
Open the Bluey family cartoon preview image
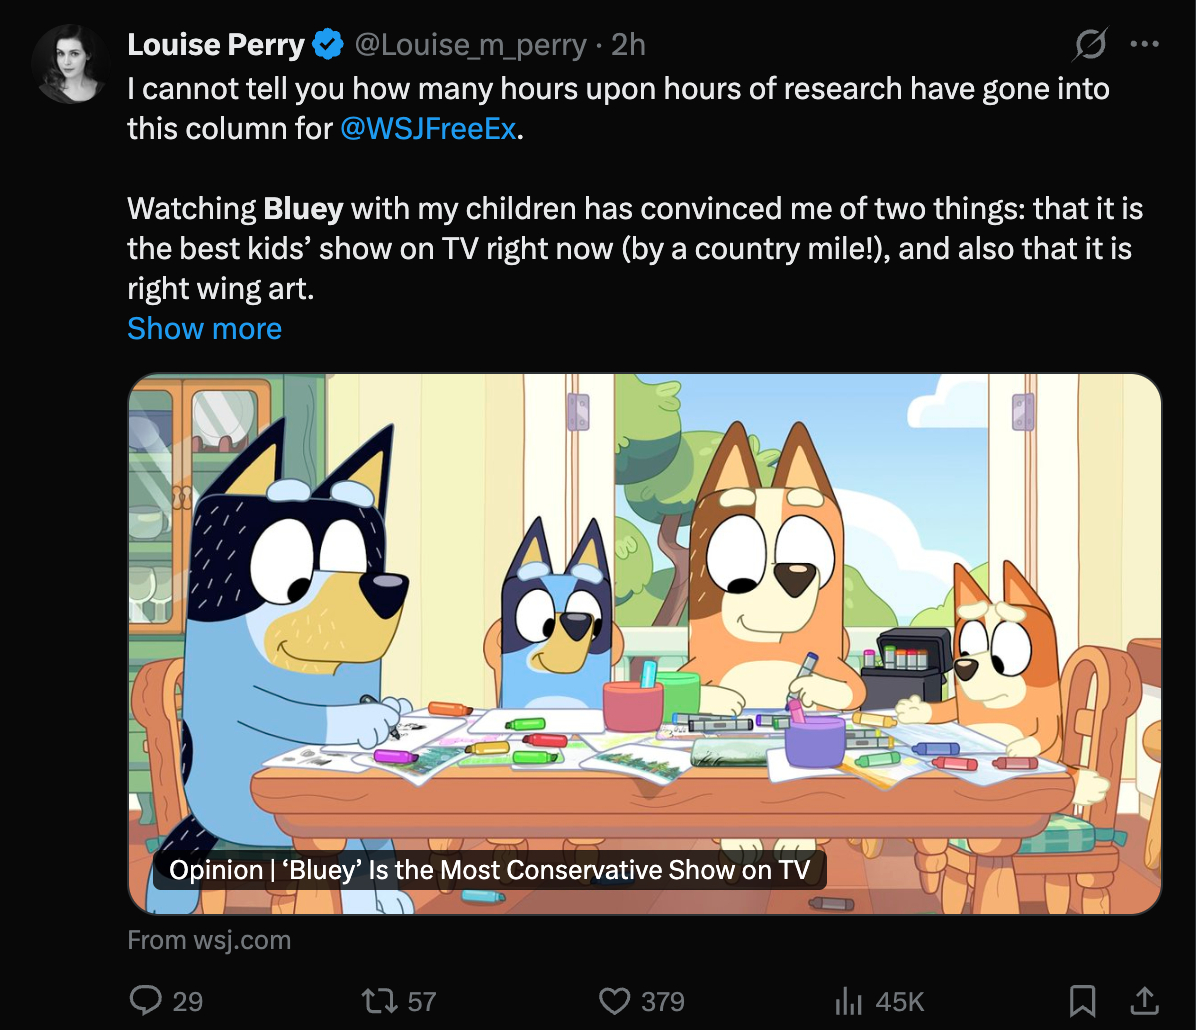tap(644, 600)
